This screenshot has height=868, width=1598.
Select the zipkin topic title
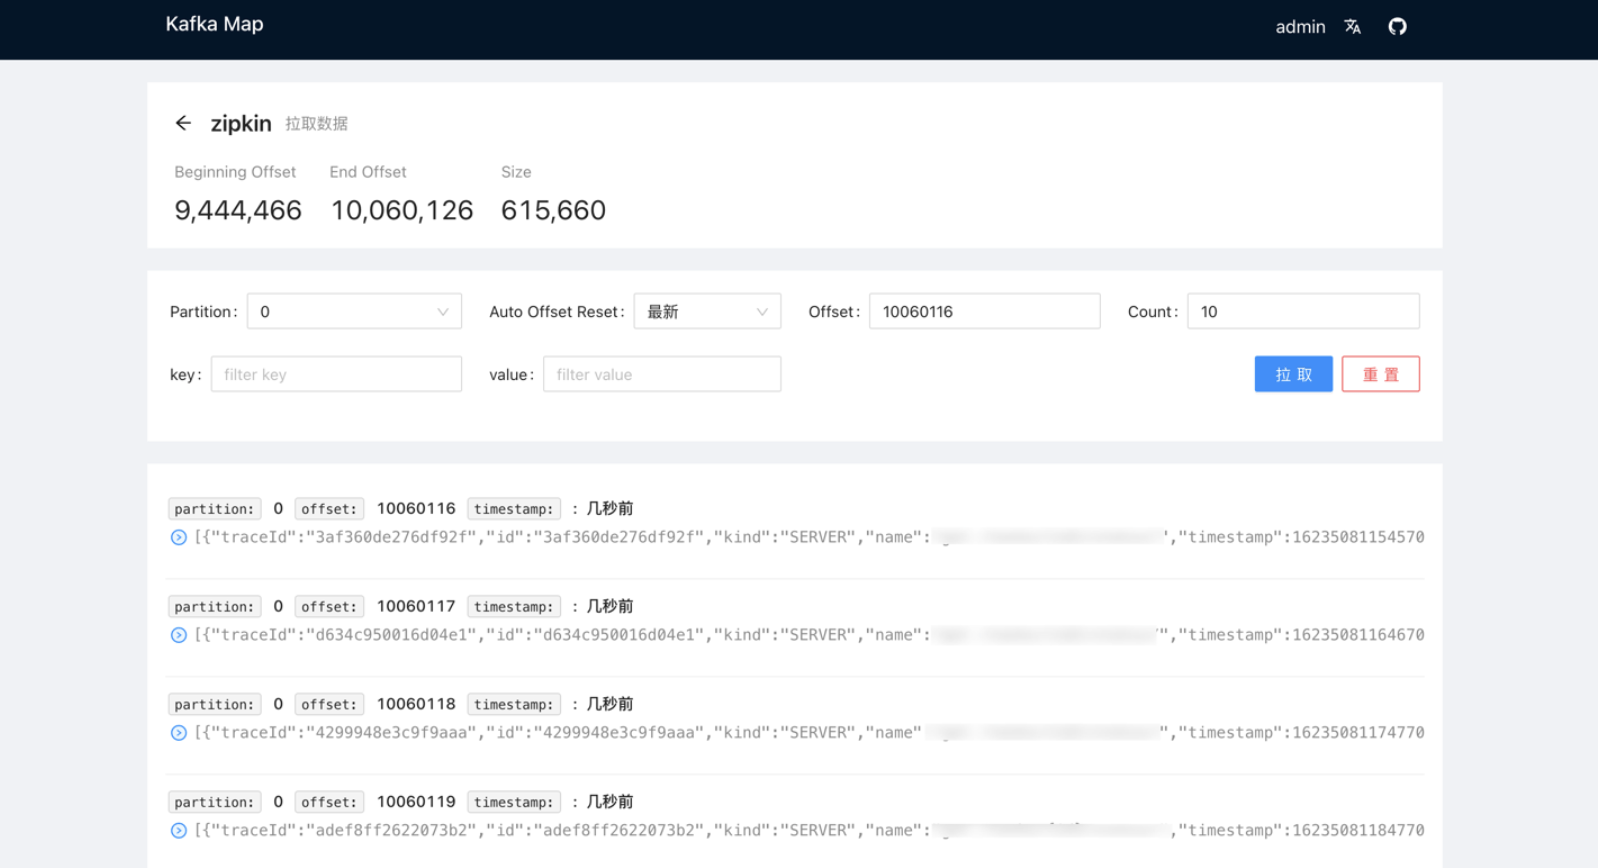click(241, 123)
